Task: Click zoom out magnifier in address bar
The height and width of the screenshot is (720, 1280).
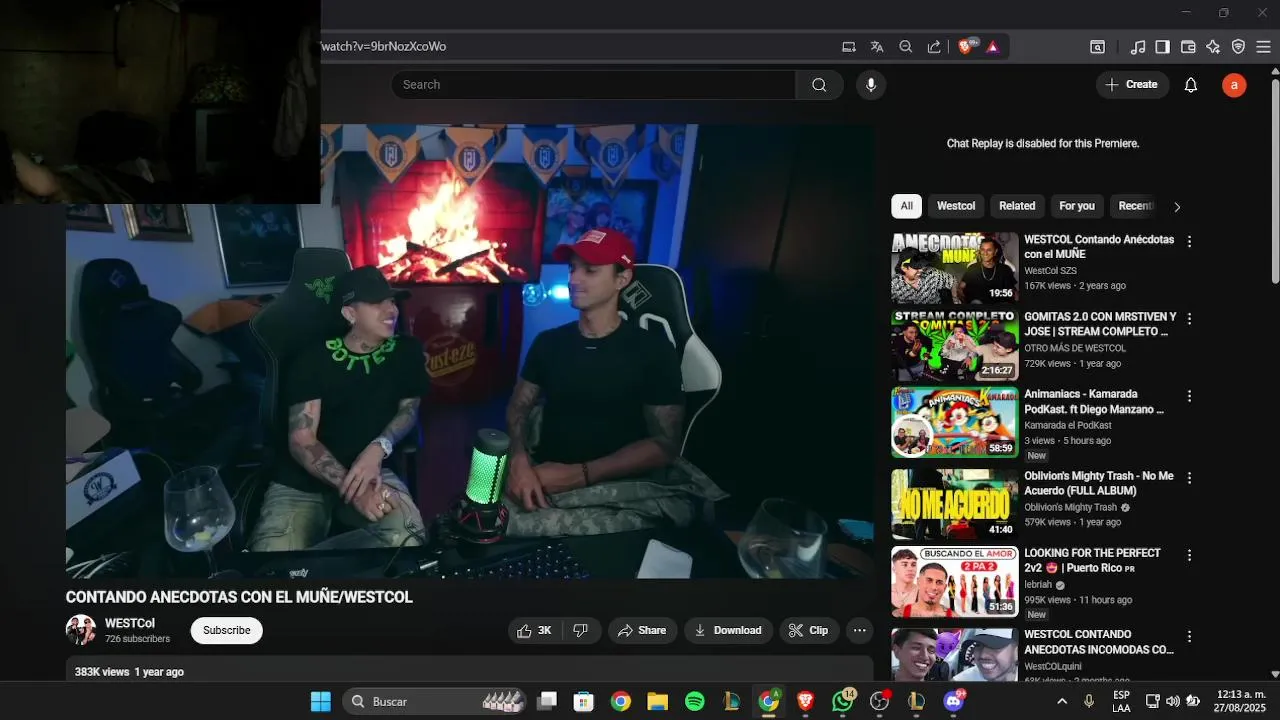Action: coord(906,46)
